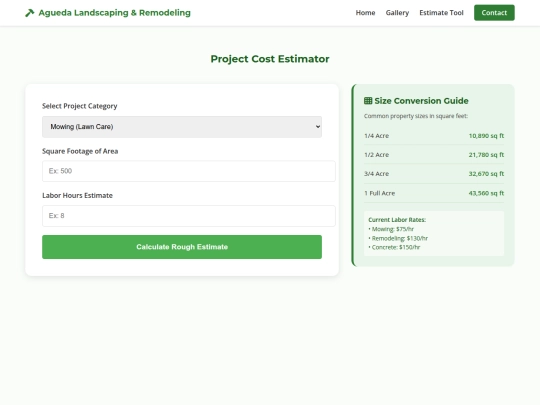Click the Mowing: $75/hr rate line
The width and height of the screenshot is (540, 405).
(391, 229)
